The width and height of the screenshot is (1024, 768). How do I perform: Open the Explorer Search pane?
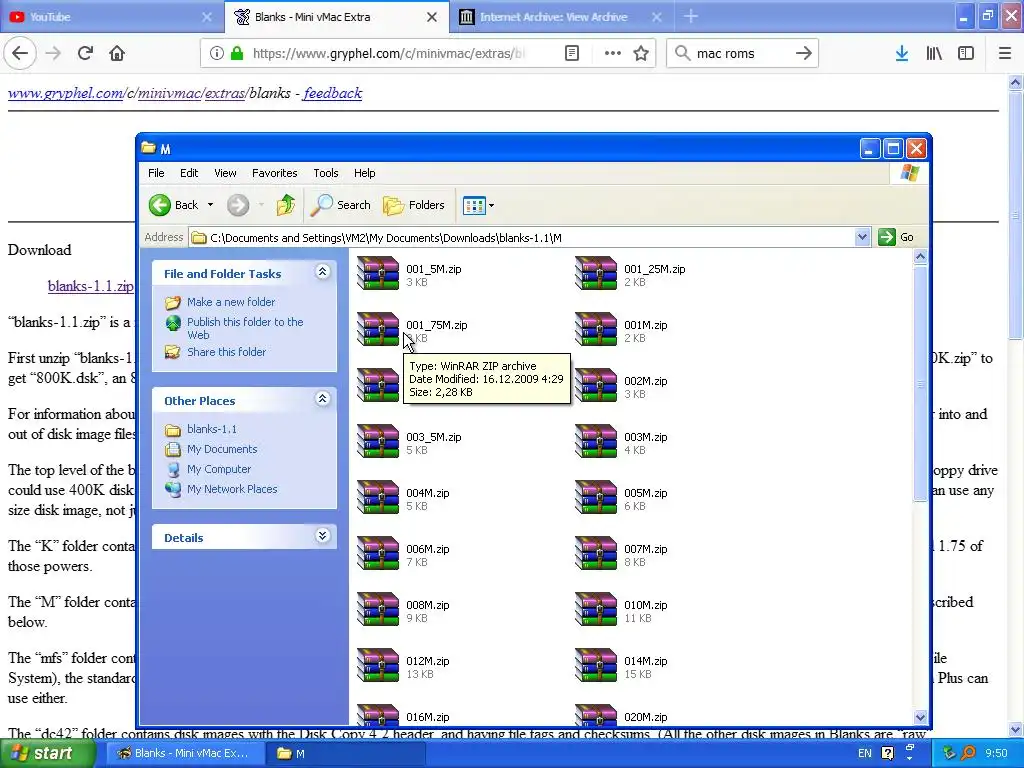pyautogui.click(x=340, y=205)
